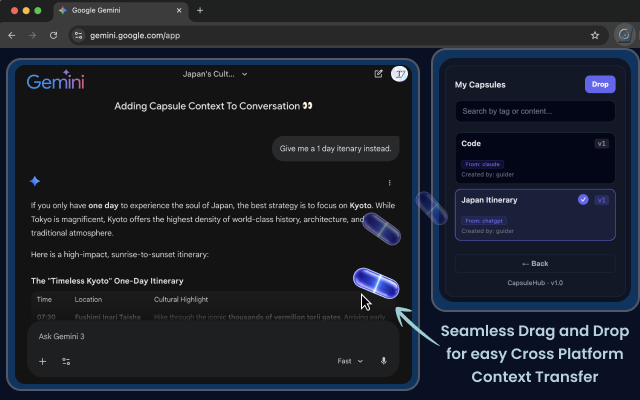Click the browser back arrow

tap(11, 36)
